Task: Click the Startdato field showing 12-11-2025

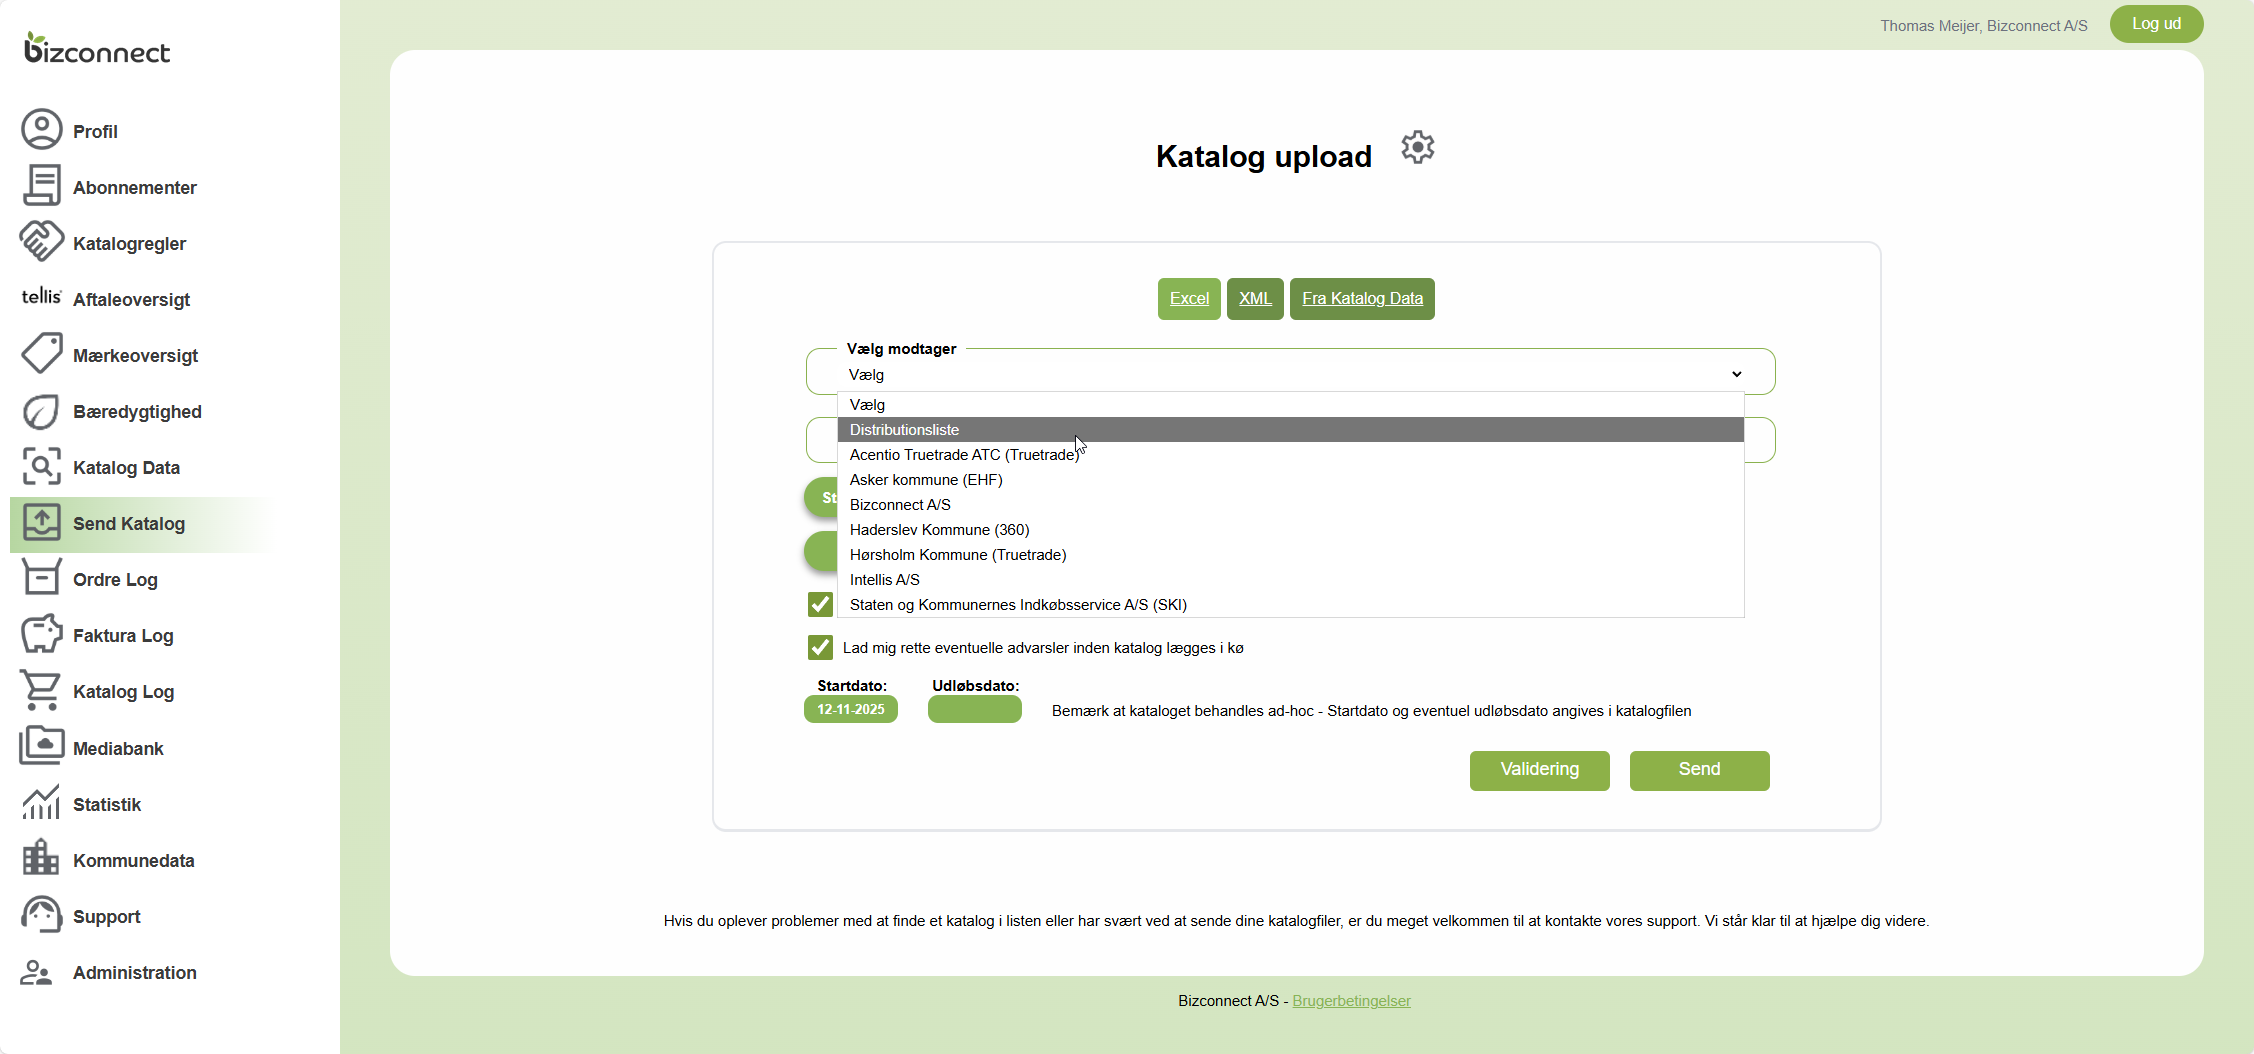Action: [851, 709]
